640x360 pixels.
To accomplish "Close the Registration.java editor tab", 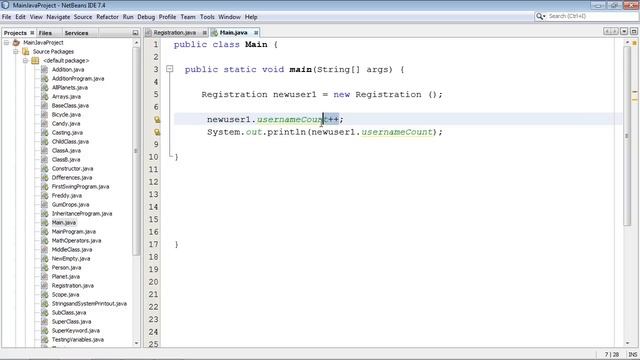I will tap(204, 33).
